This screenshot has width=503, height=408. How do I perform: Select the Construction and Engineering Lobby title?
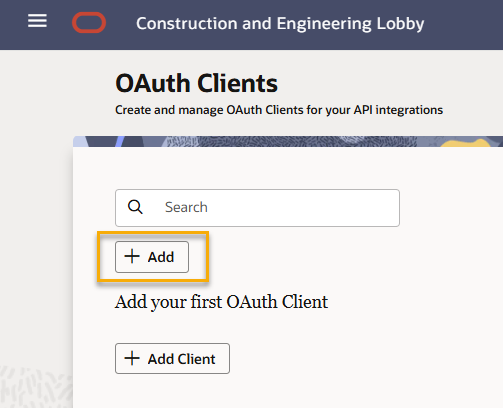[x=280, y=23]
